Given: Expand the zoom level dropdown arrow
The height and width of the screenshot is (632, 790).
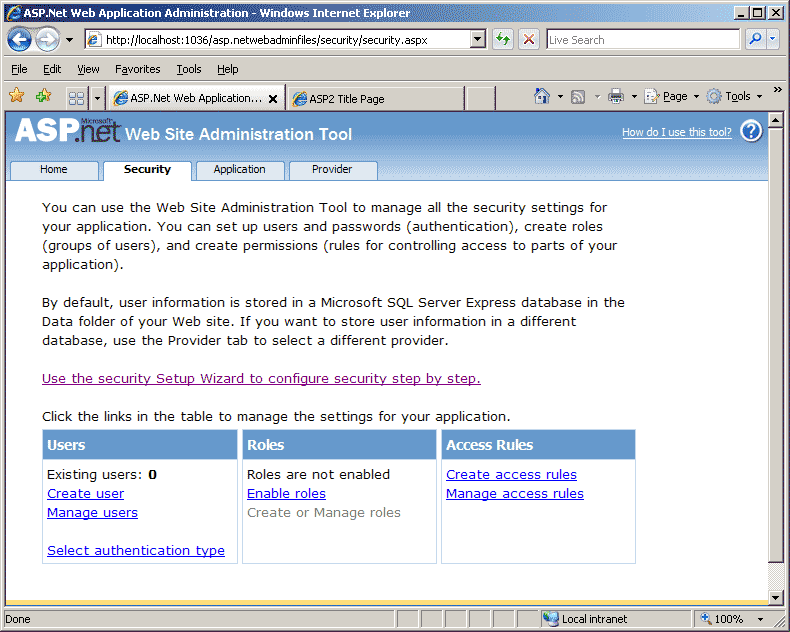Looking at the screenshot, I should (760, 619).
